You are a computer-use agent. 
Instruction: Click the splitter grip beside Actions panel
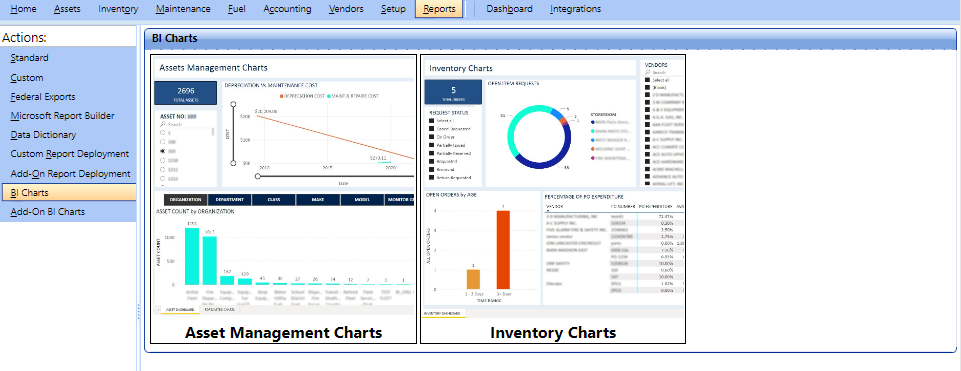click(x=139, y=311)
